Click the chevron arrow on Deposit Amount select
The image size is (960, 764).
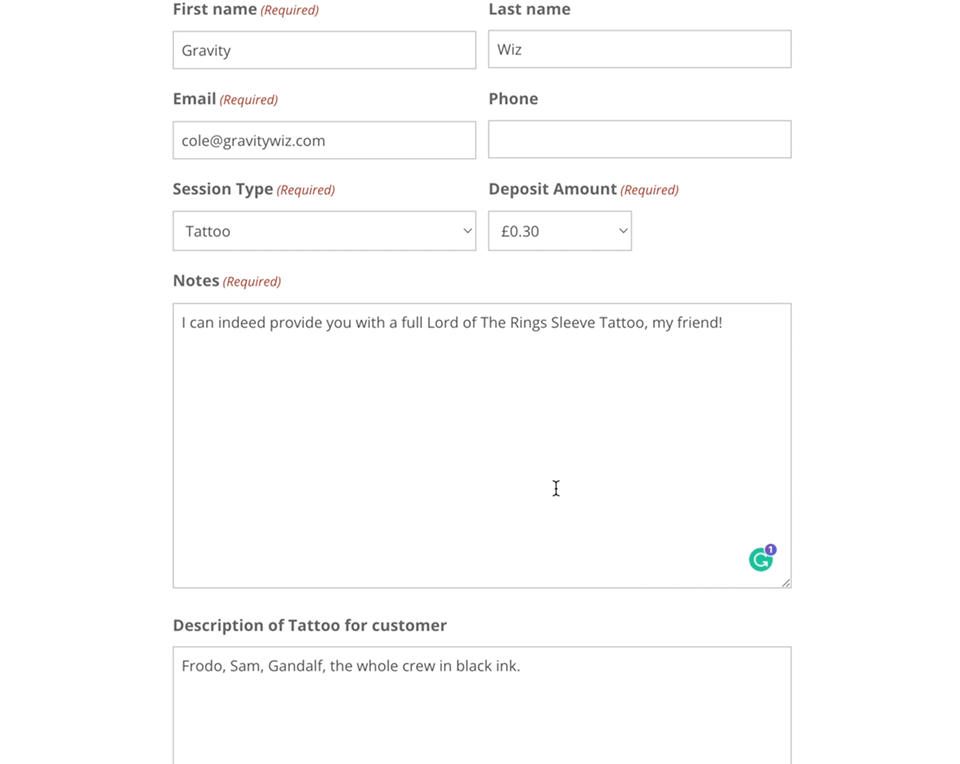(x=623, y=231)
